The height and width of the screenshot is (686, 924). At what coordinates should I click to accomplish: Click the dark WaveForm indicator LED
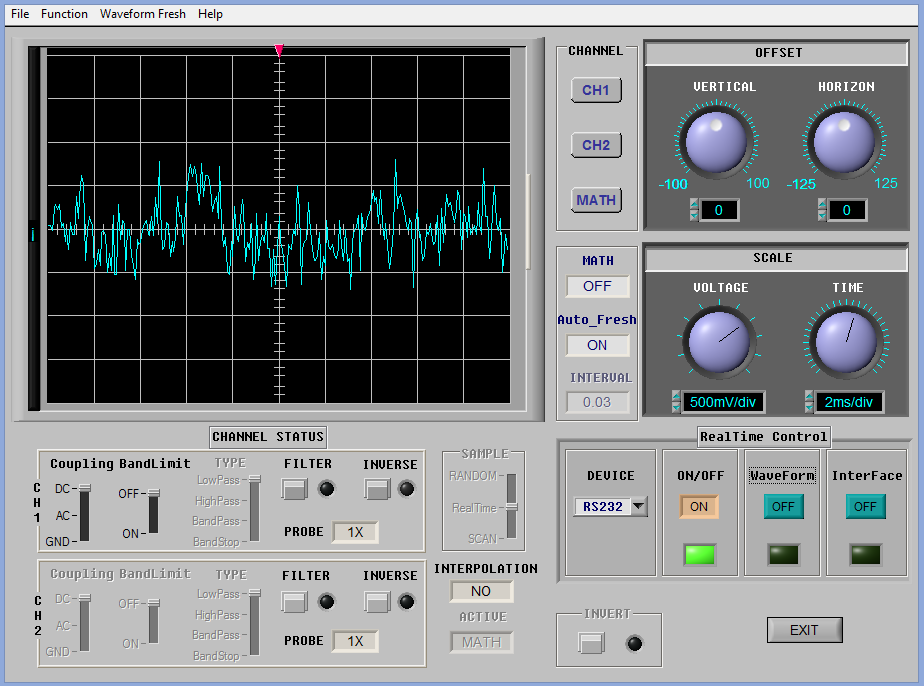pyautogui.click(x=784, y=555)
